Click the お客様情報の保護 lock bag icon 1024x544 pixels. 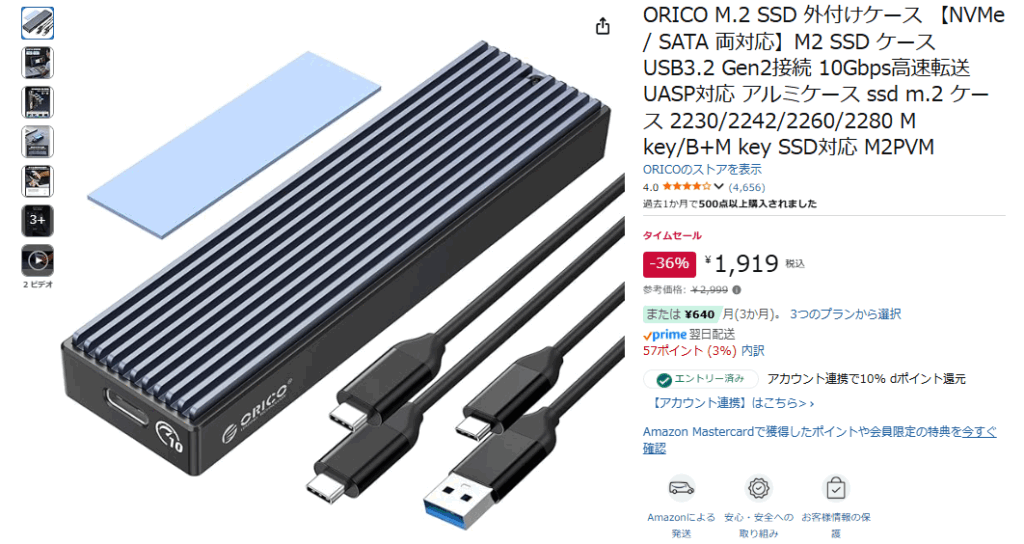click(x=836, y=488)
